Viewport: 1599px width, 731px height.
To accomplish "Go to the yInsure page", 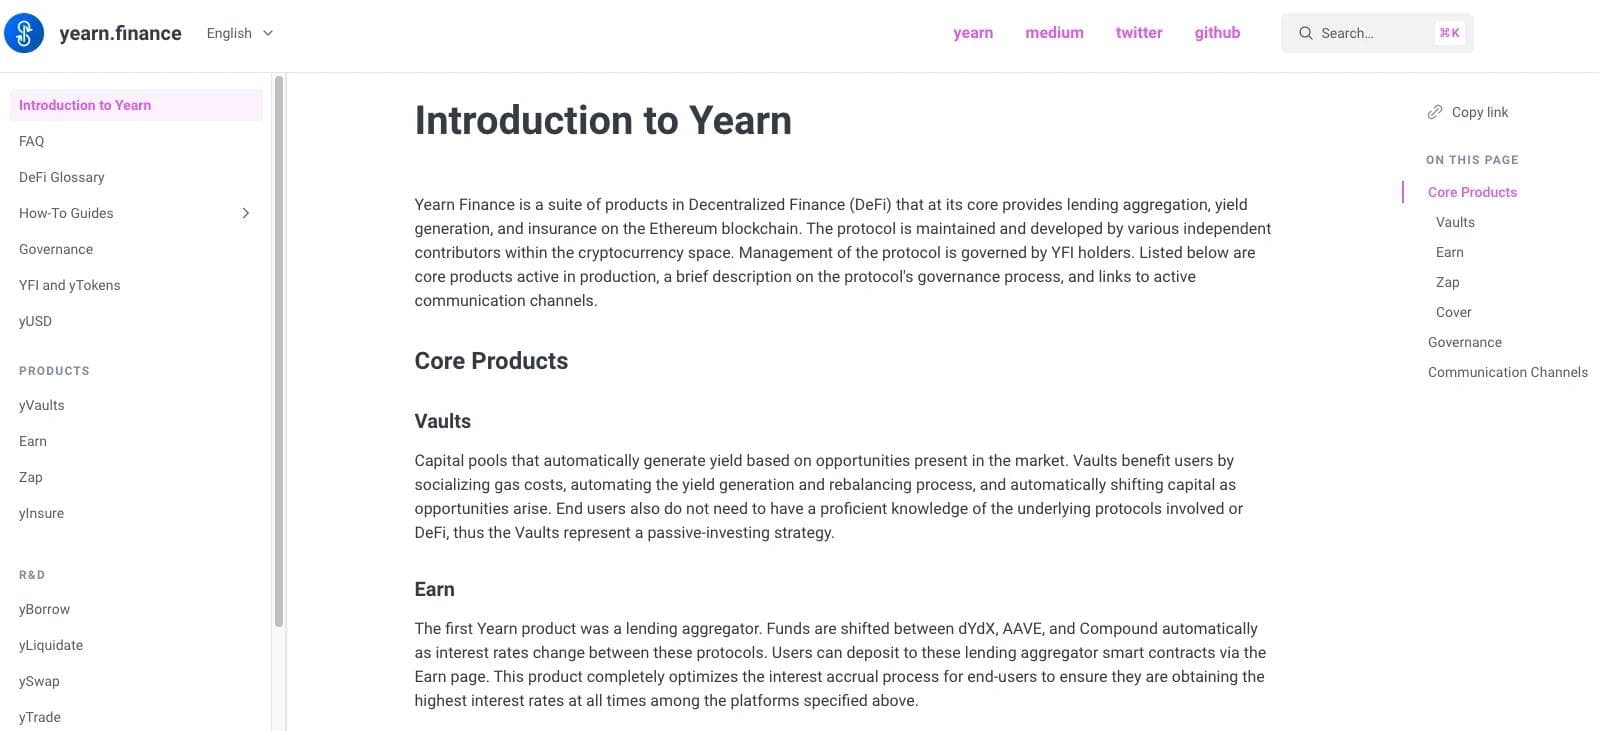I will (41, 513).
